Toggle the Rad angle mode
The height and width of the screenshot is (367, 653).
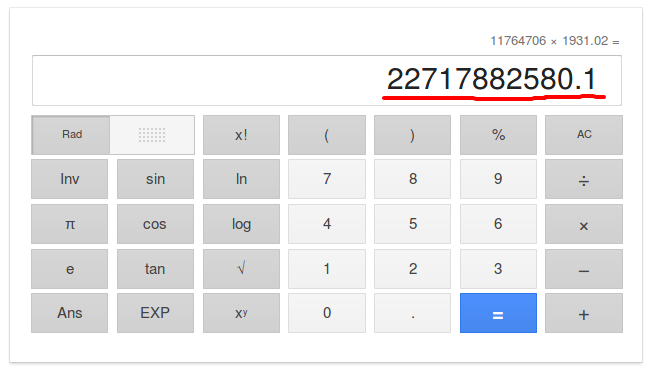(x=71, y=135)
